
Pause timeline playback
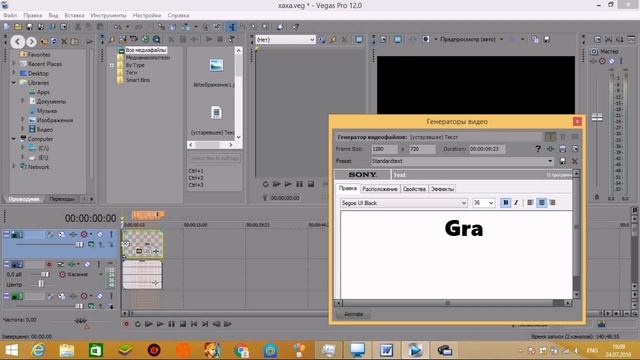(x=171, y=324)
